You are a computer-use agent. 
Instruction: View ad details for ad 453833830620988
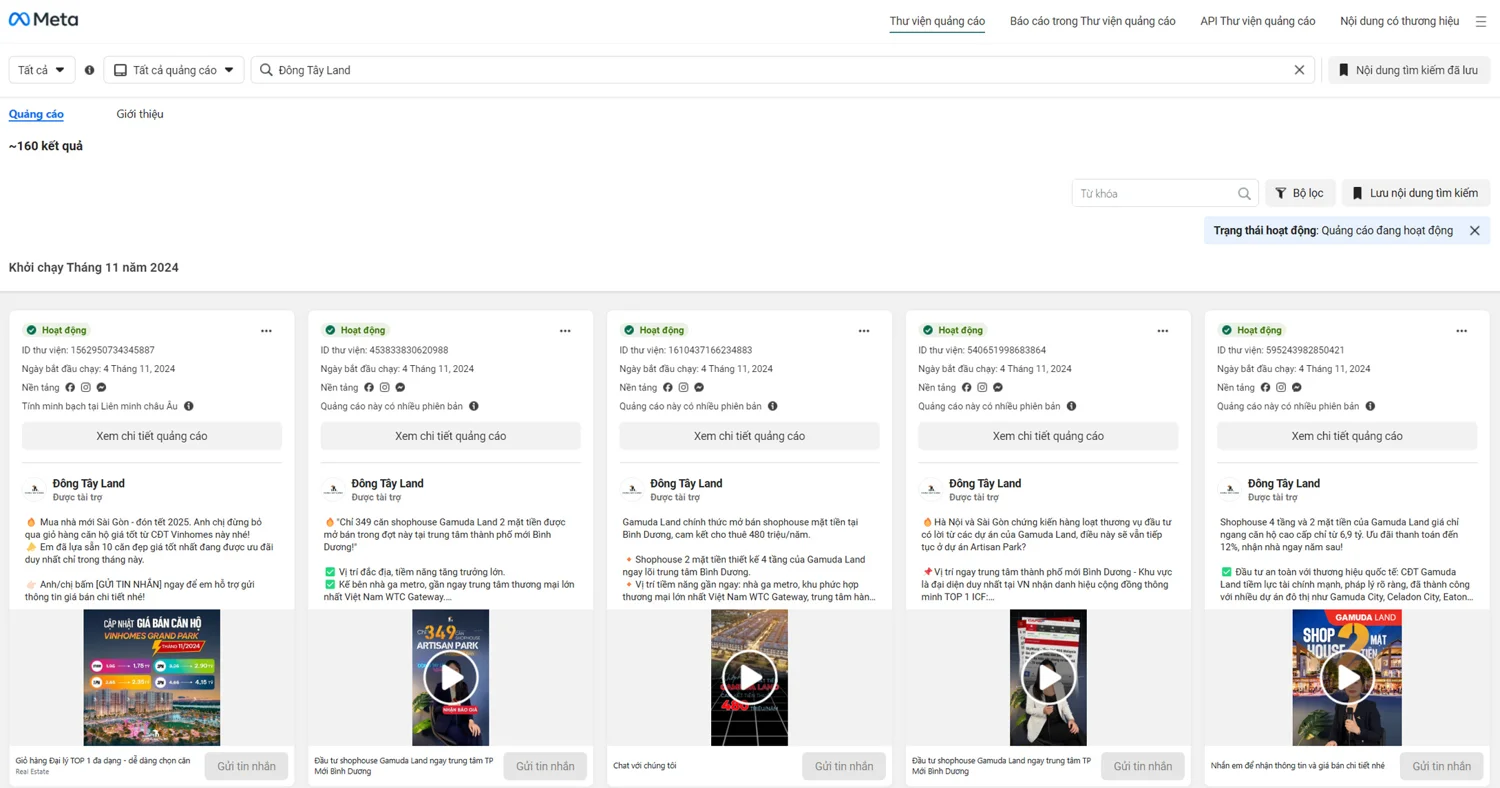(450, 436)
